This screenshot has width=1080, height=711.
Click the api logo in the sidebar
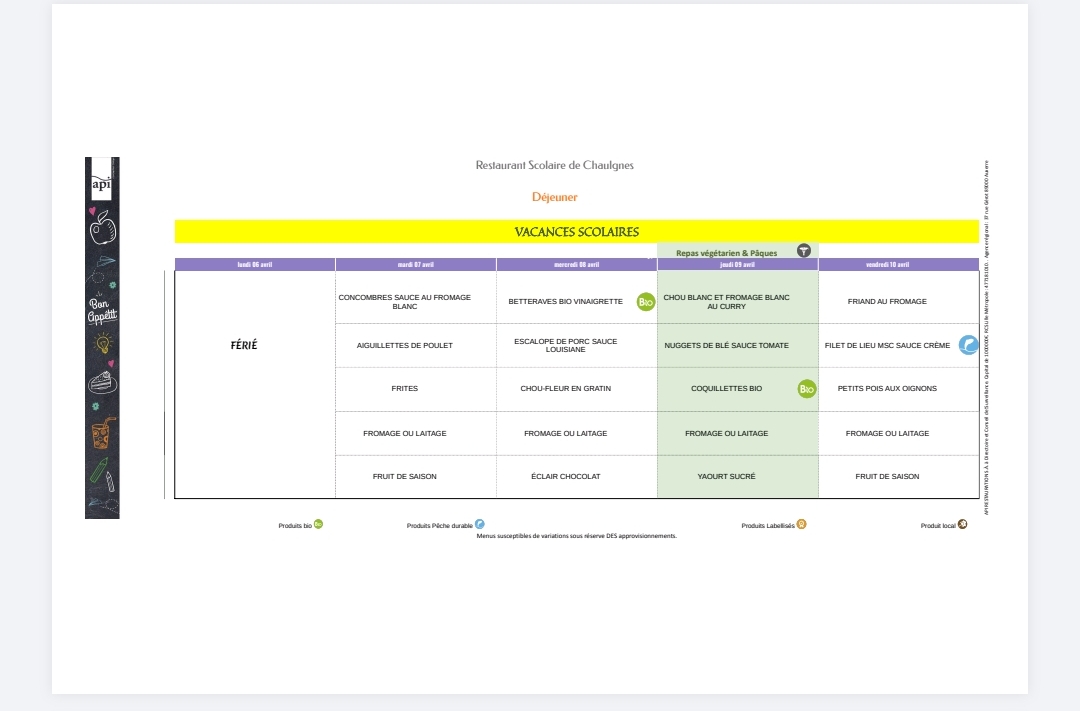click(x=101, y=184)
